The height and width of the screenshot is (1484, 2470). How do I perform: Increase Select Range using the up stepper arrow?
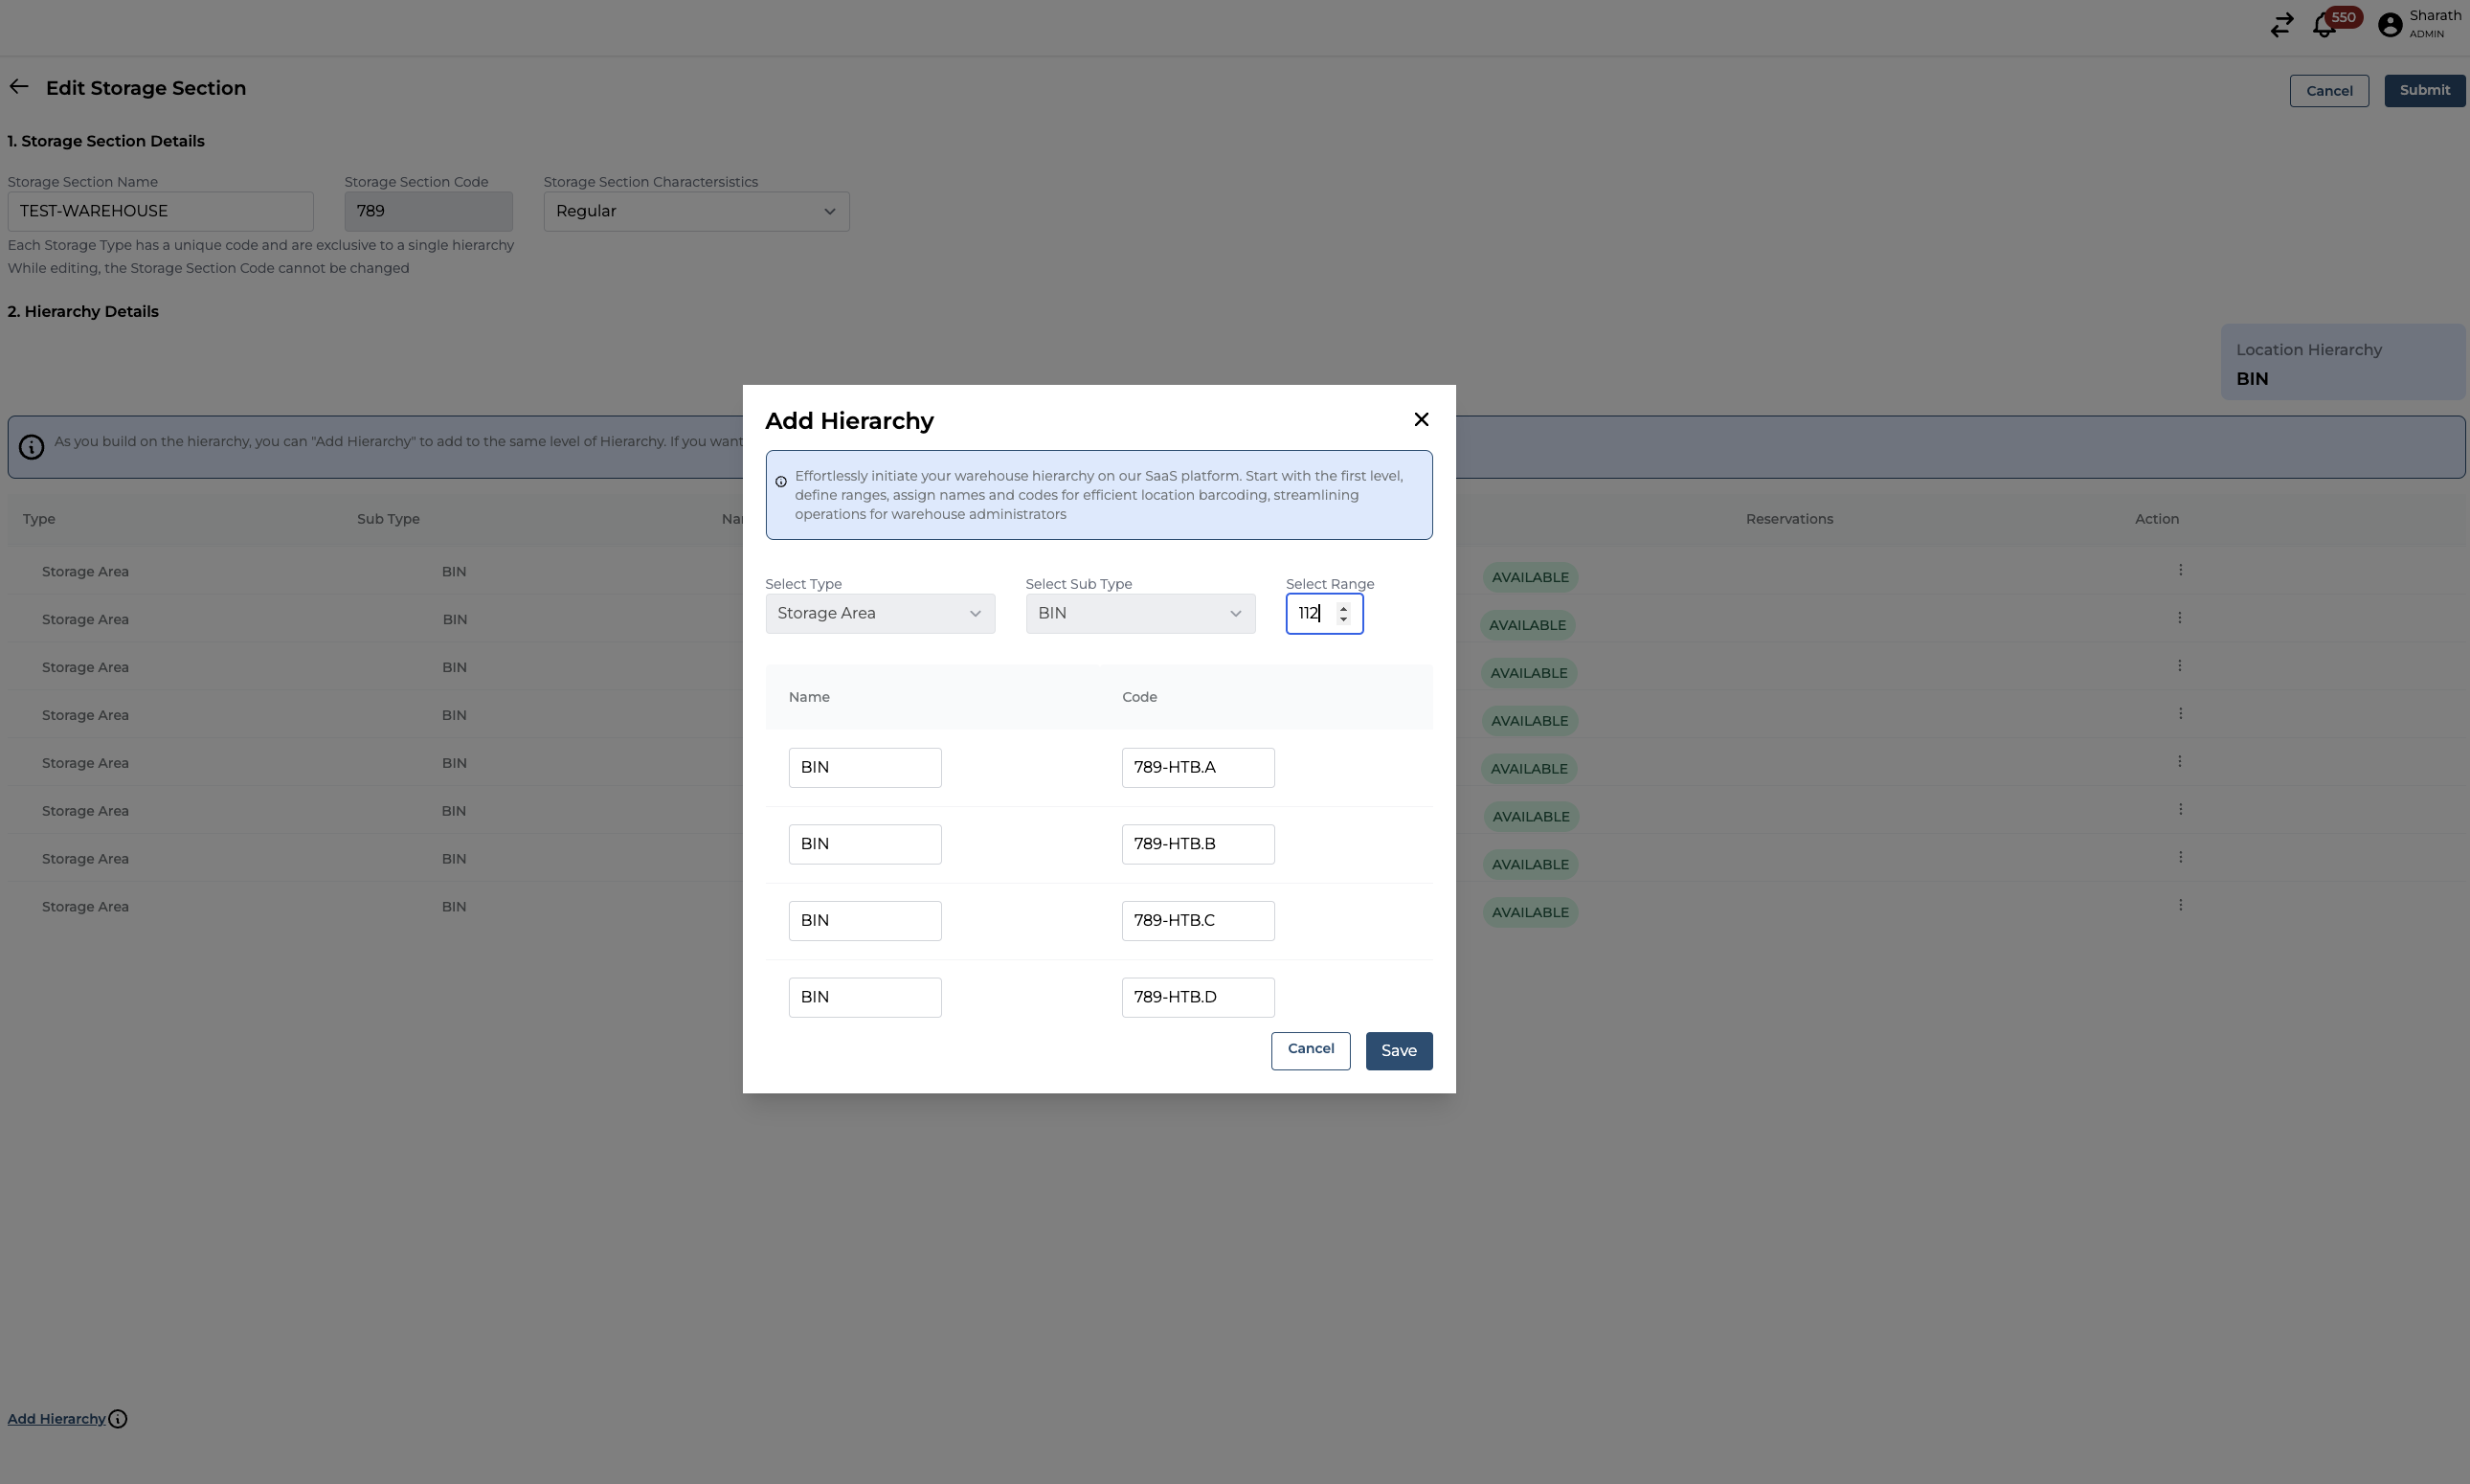click(x=1344, y=608)
